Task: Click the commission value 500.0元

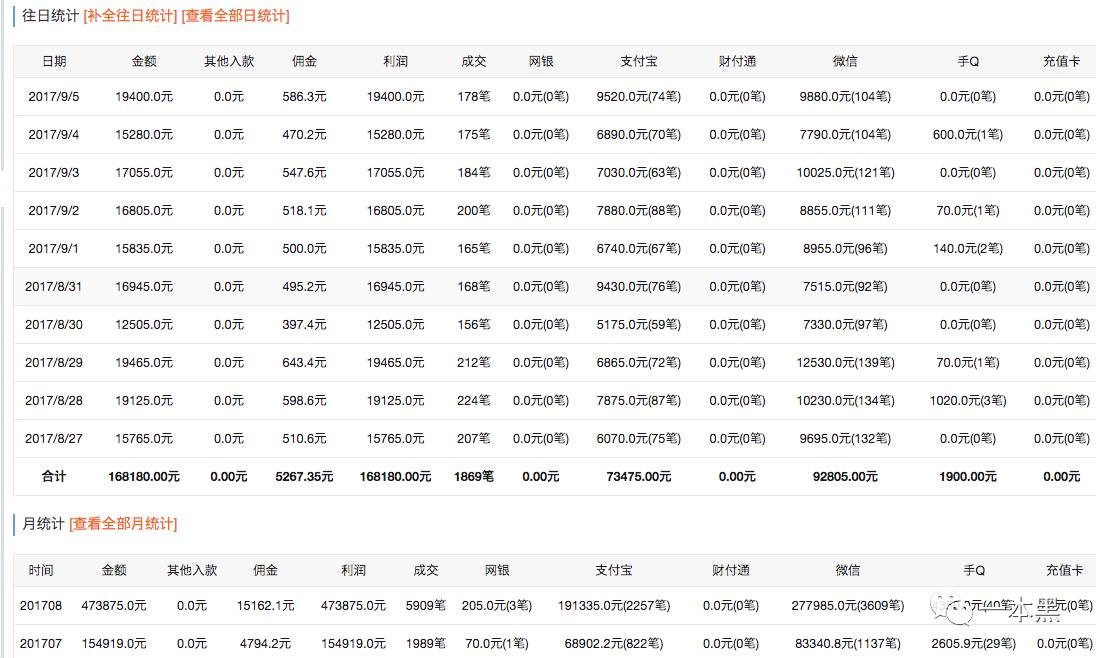Action: tap(304, 248)
